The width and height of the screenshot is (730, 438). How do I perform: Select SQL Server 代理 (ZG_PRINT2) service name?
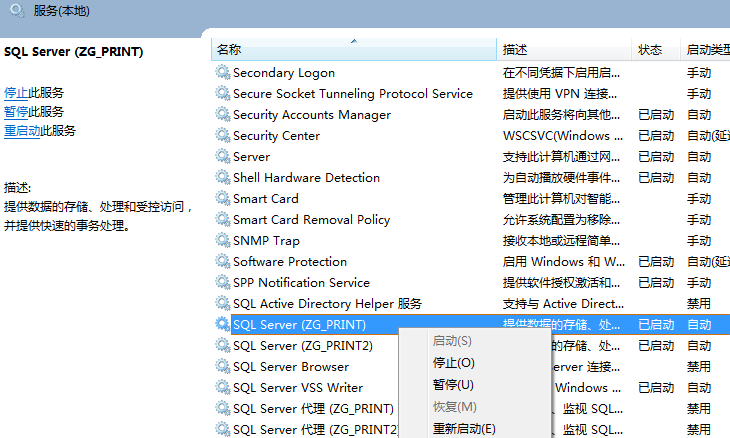(x=316, y=429)
